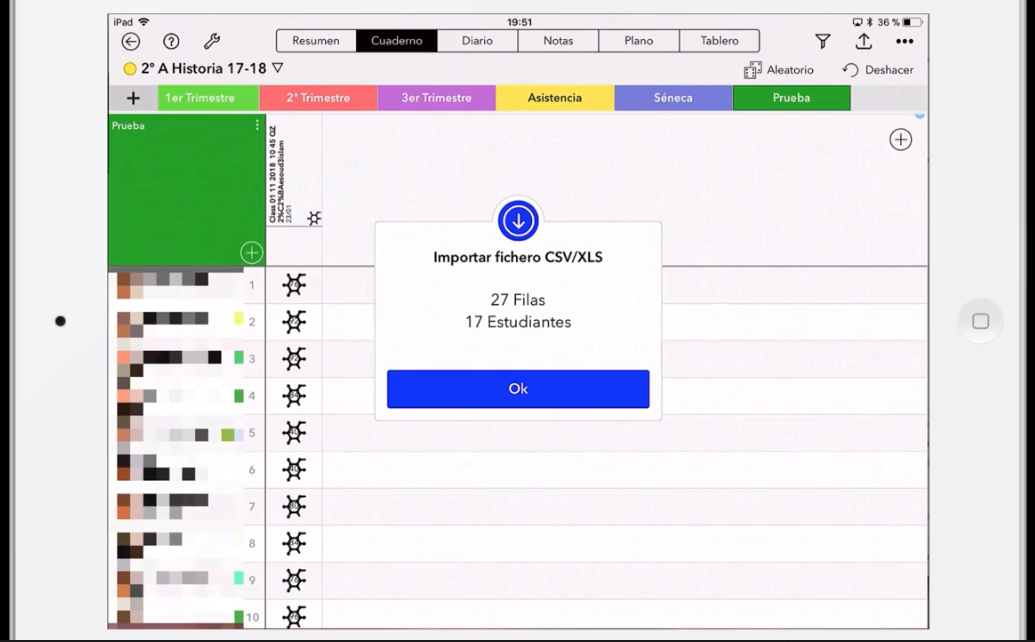This screenshot has height=642, width=1035.
Task: Add a new tab with plus button
Action: click(133, 98)
